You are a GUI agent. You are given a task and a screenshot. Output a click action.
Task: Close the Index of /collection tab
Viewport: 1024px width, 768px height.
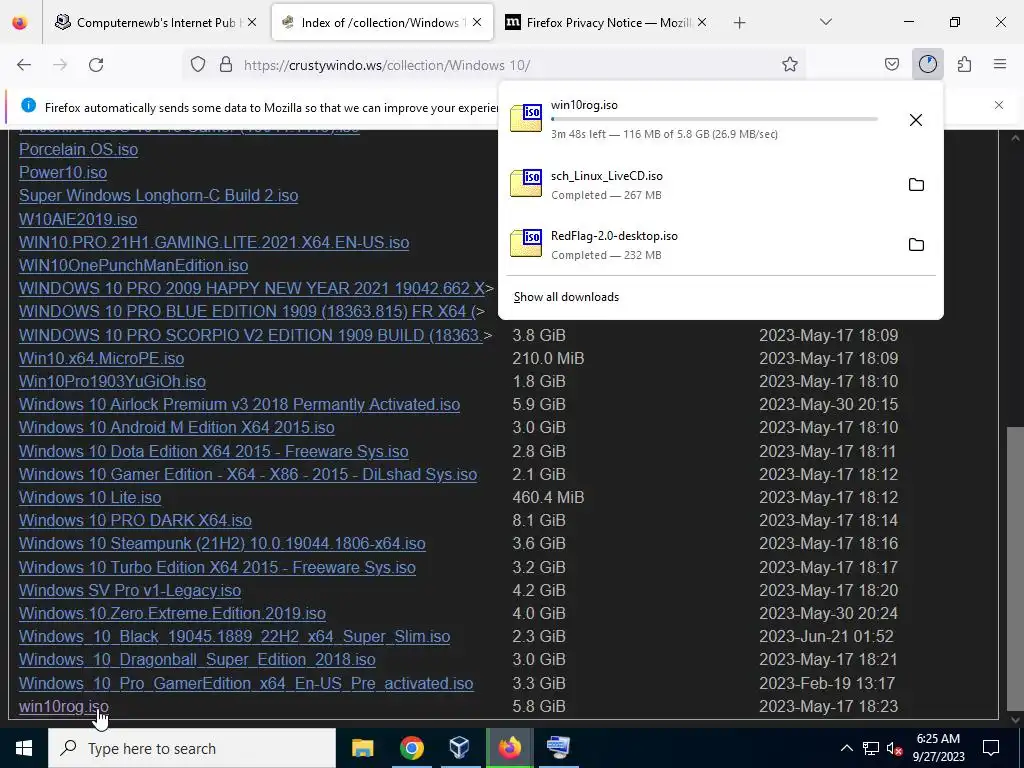point(477,22)
